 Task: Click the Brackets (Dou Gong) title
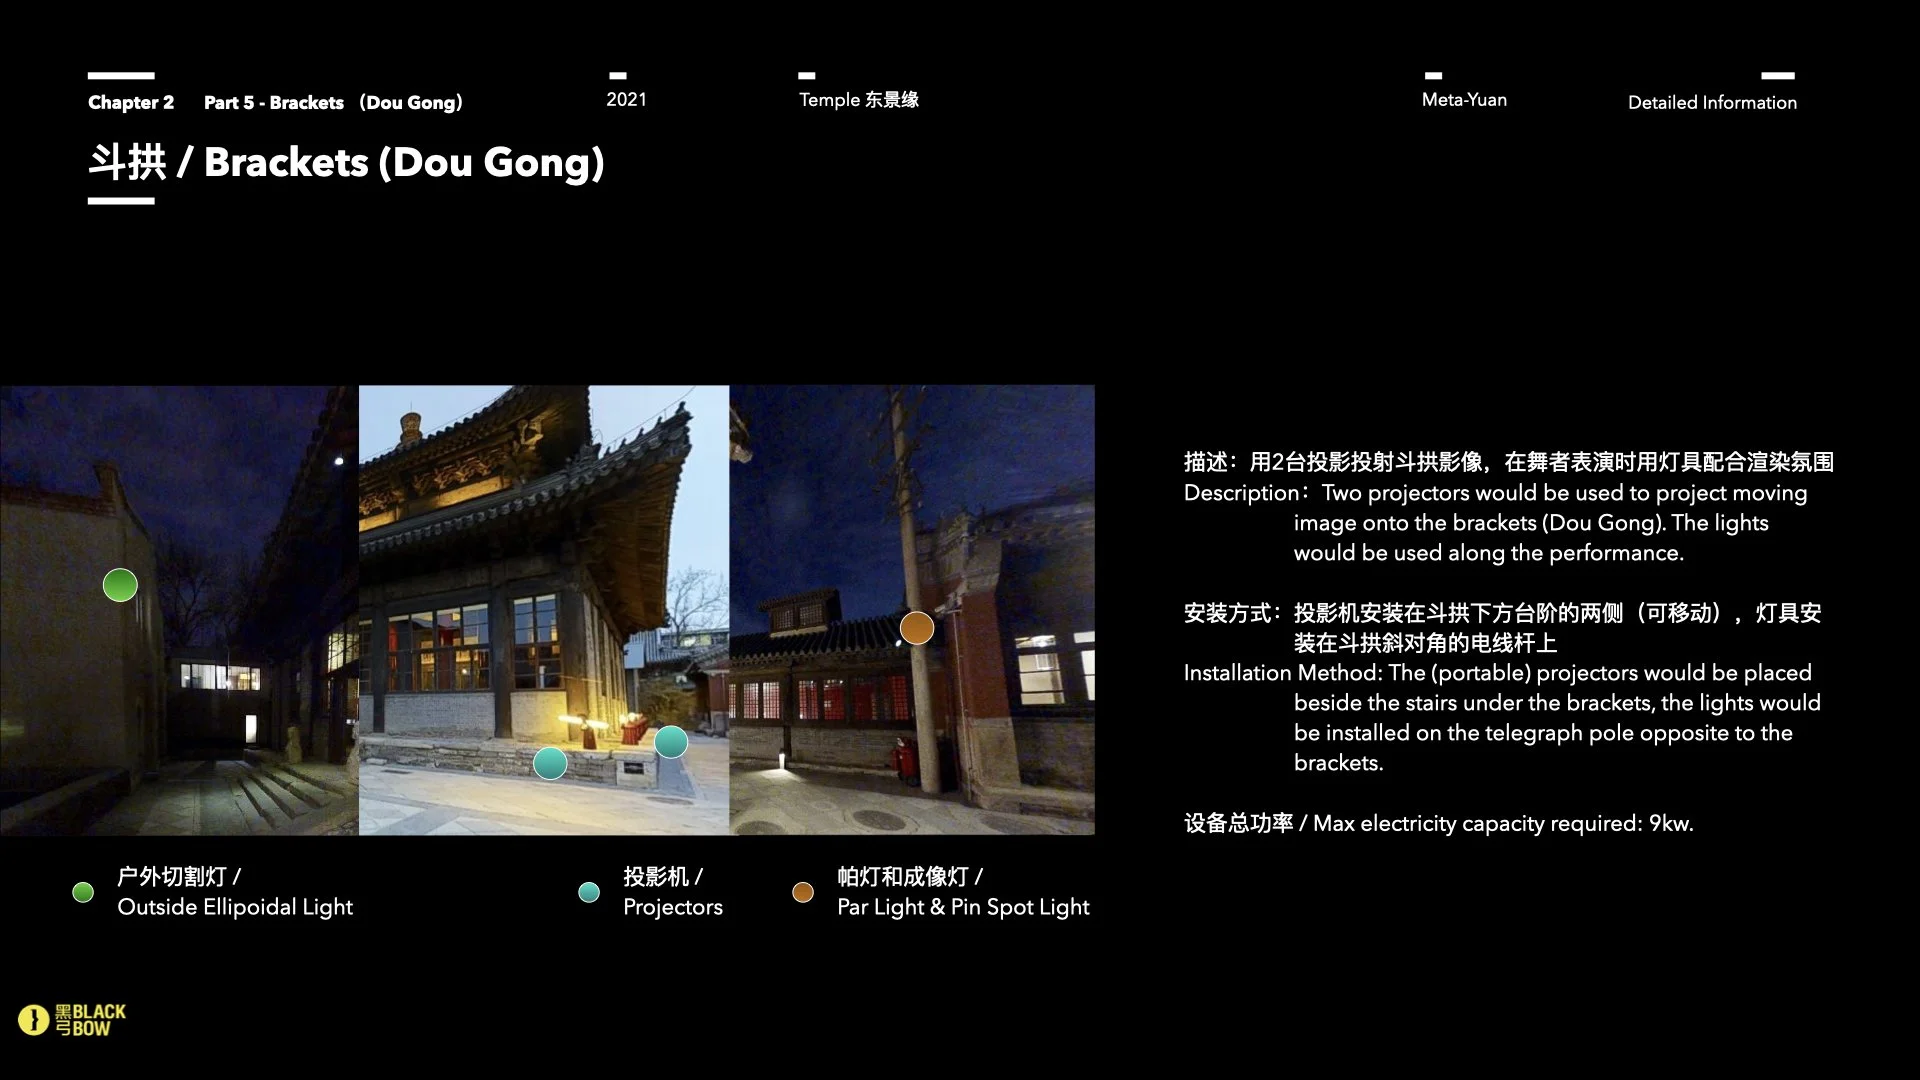[x=346, y=163]
